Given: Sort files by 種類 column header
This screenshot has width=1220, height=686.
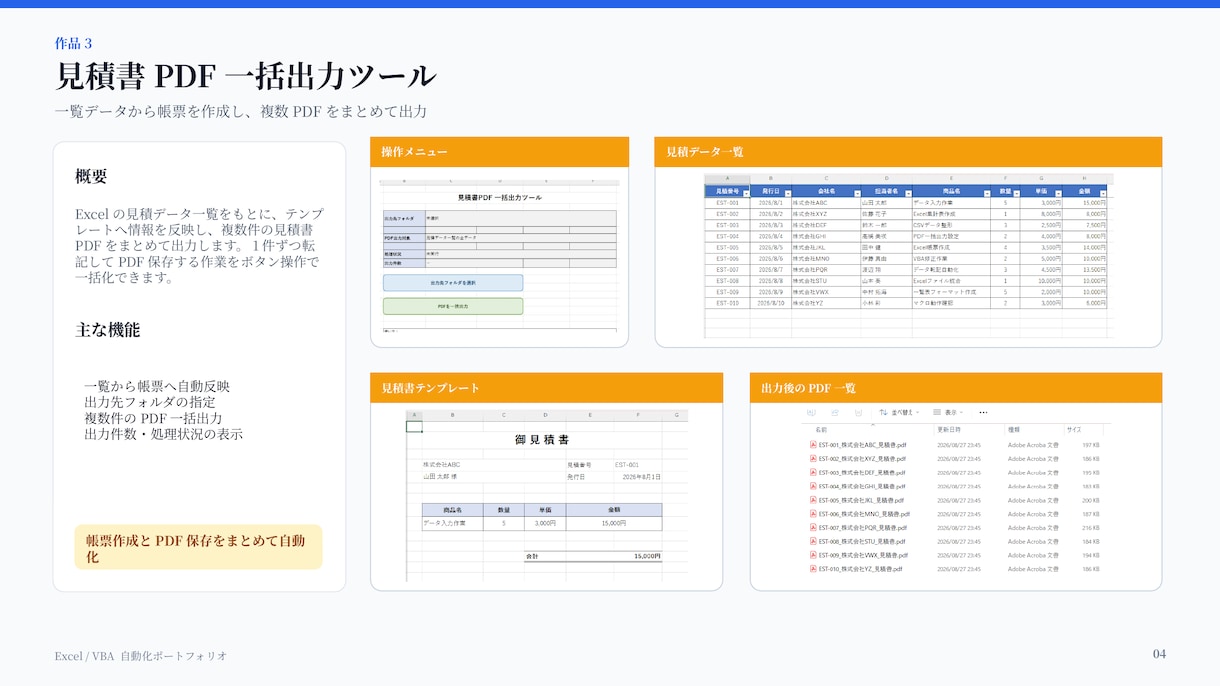Looking at the screenshot, I should 1014,430.
